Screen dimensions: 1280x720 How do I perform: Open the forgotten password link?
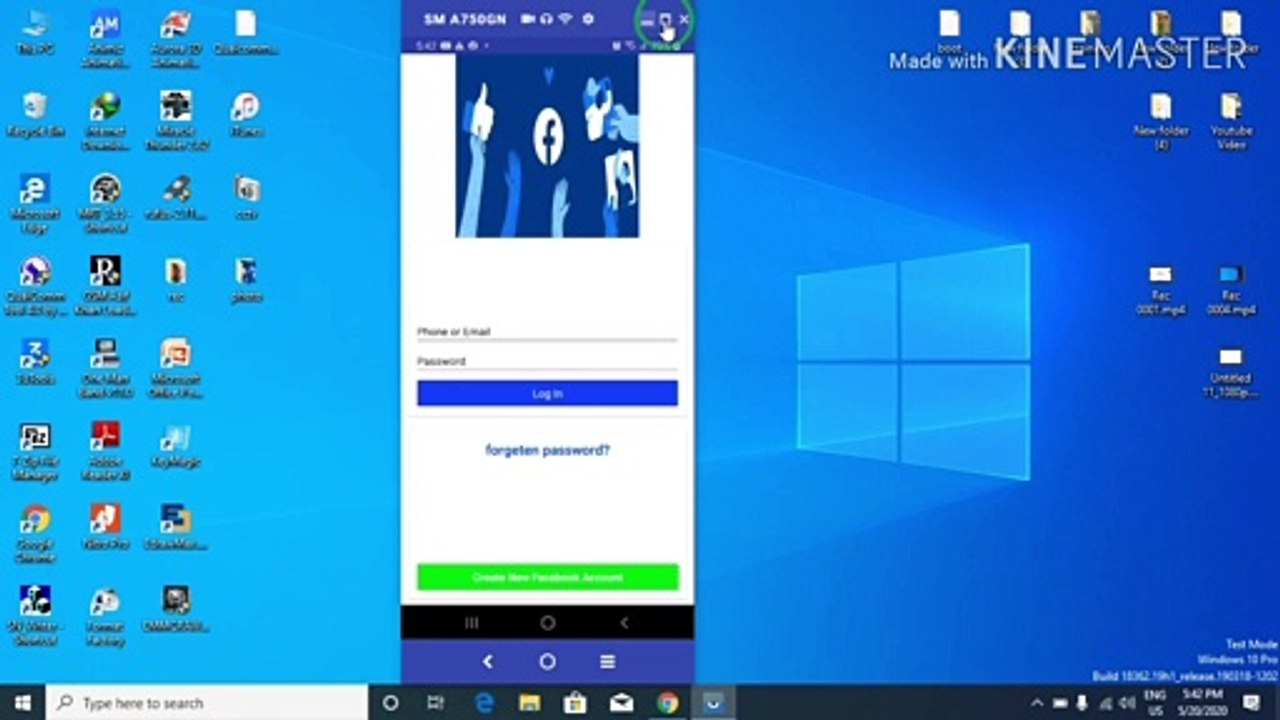547,450
